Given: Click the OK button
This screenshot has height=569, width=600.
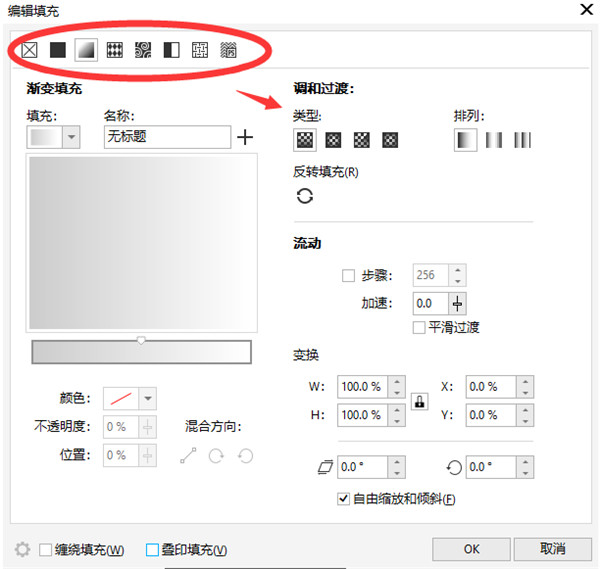Looking at the screenshot, I should 471,549.
